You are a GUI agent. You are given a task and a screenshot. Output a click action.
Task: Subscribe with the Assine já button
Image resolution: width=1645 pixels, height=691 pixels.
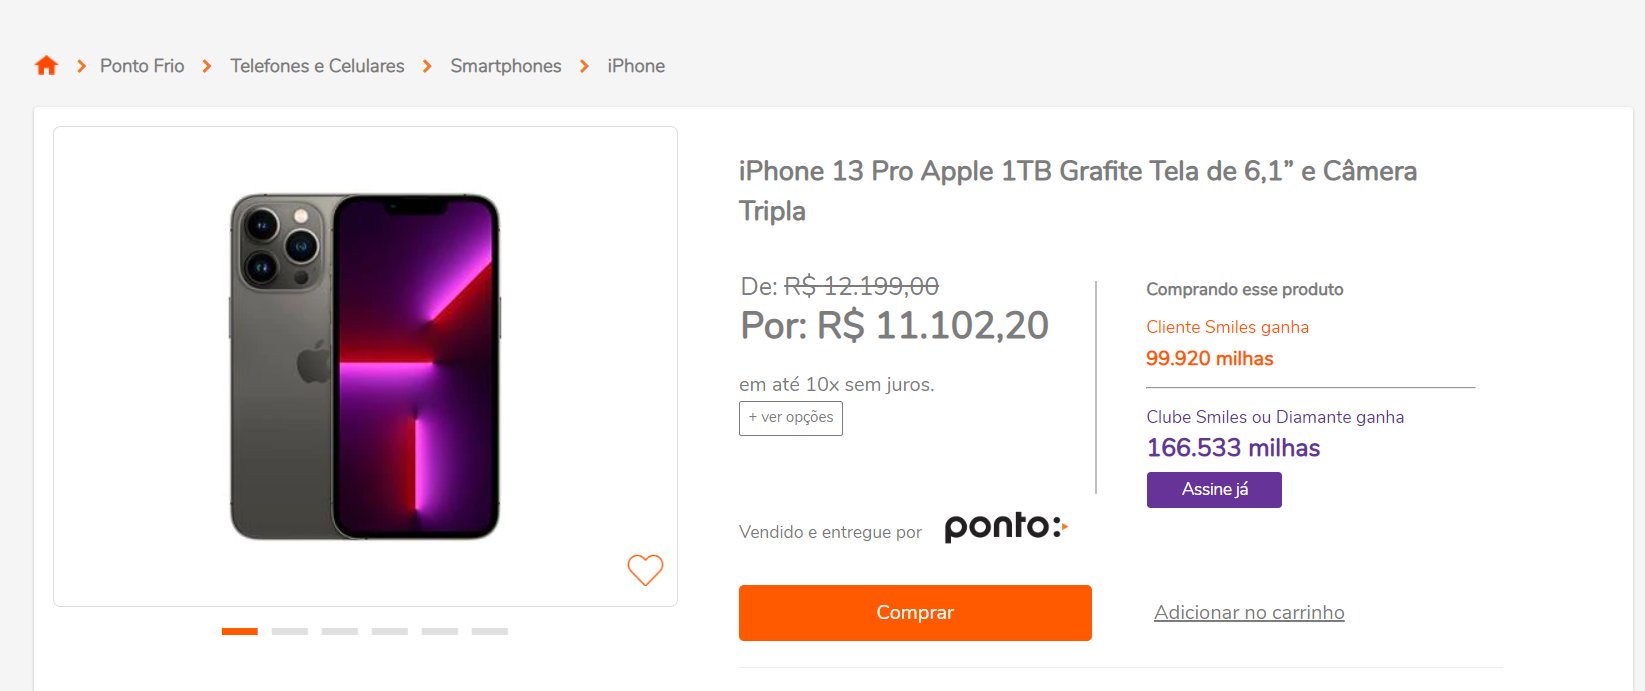[x=1214, y=490]
